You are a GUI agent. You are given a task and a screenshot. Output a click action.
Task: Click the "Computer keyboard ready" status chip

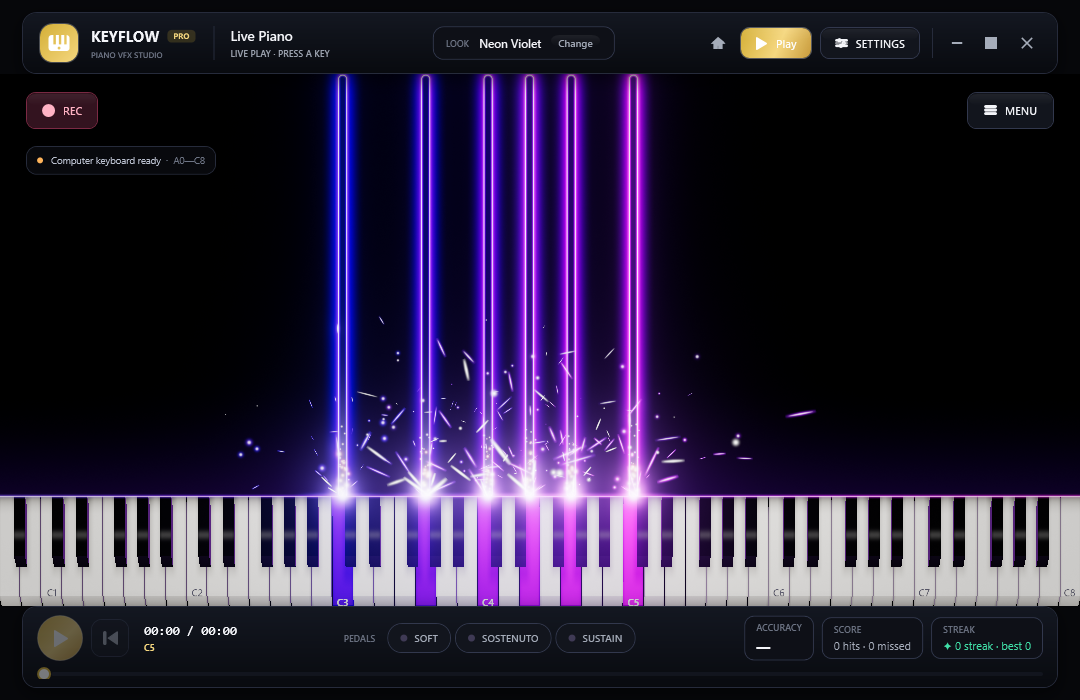[x=121, y=161]
